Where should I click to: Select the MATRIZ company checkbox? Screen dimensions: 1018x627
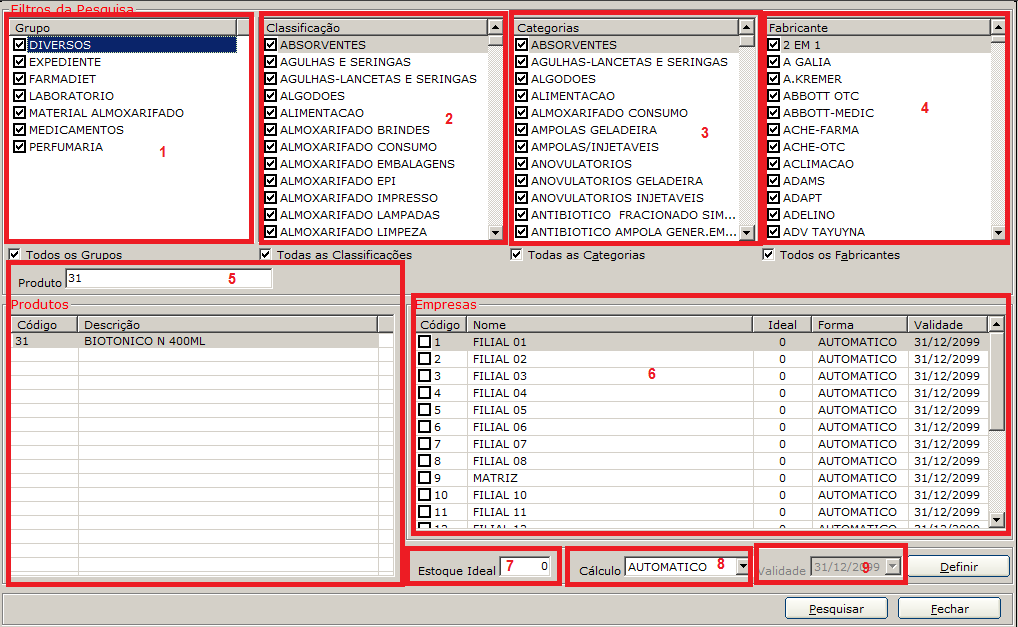424,478
